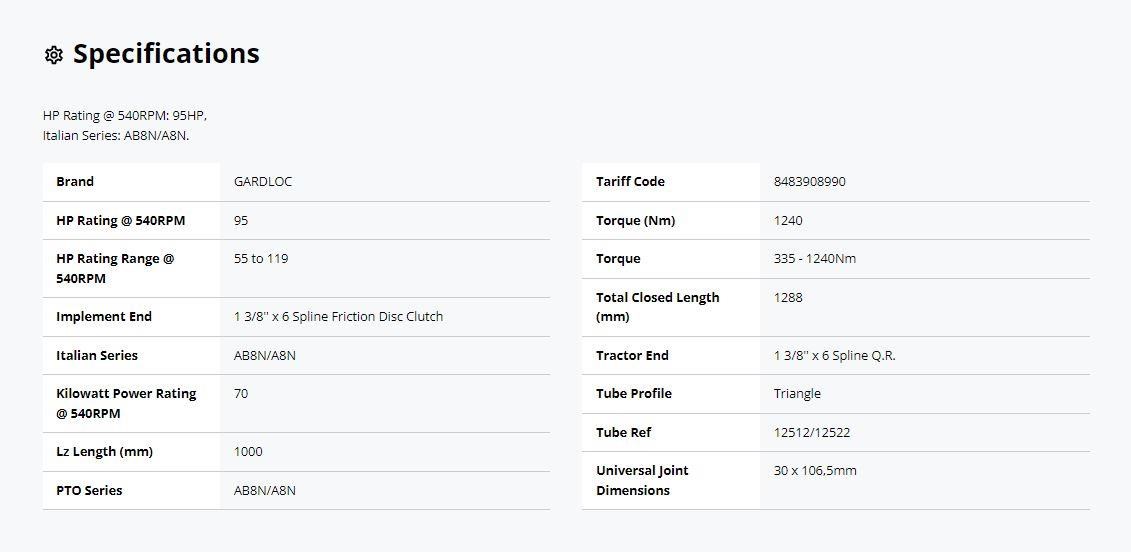
Task: Select the Tractor End spline Q.R. value
Action: pos(834,356)
